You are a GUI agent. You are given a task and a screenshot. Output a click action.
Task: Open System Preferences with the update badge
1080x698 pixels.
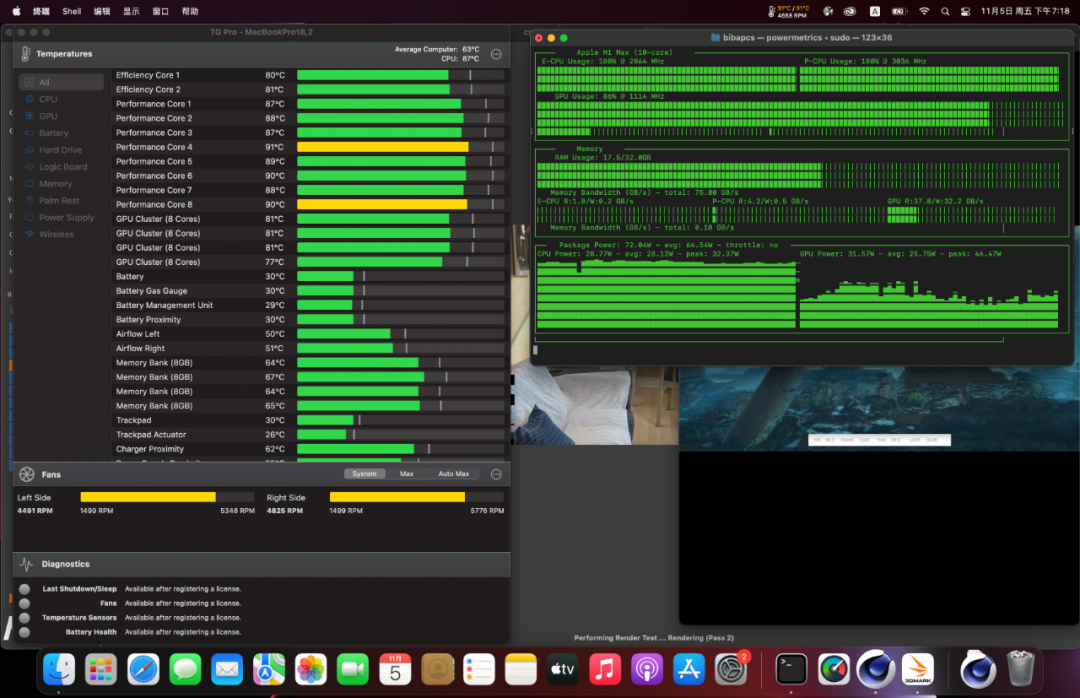point(731,668)
